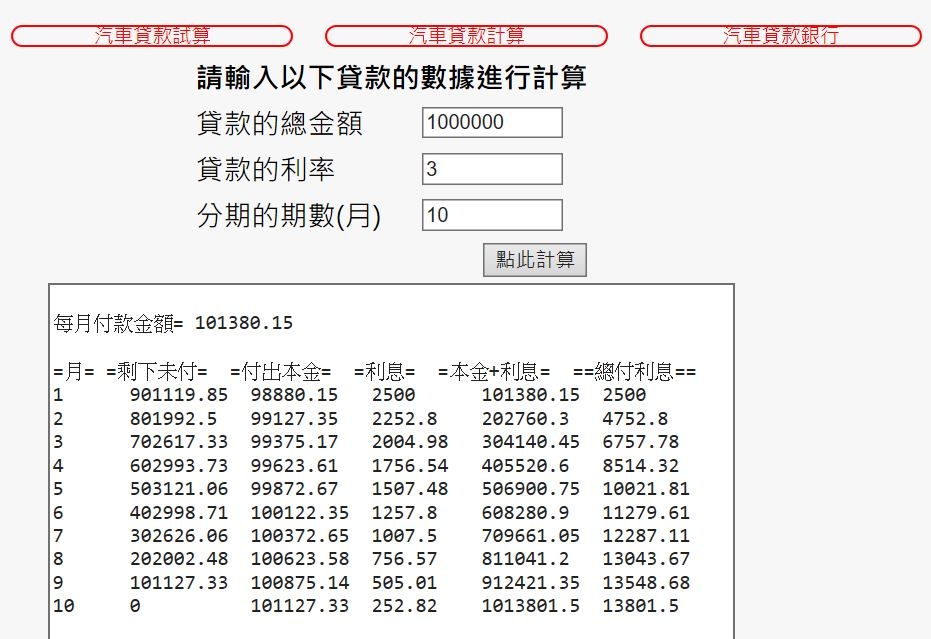Click the 分期的期數(月) label
The image size is (931, 639).
coord(289,216)
